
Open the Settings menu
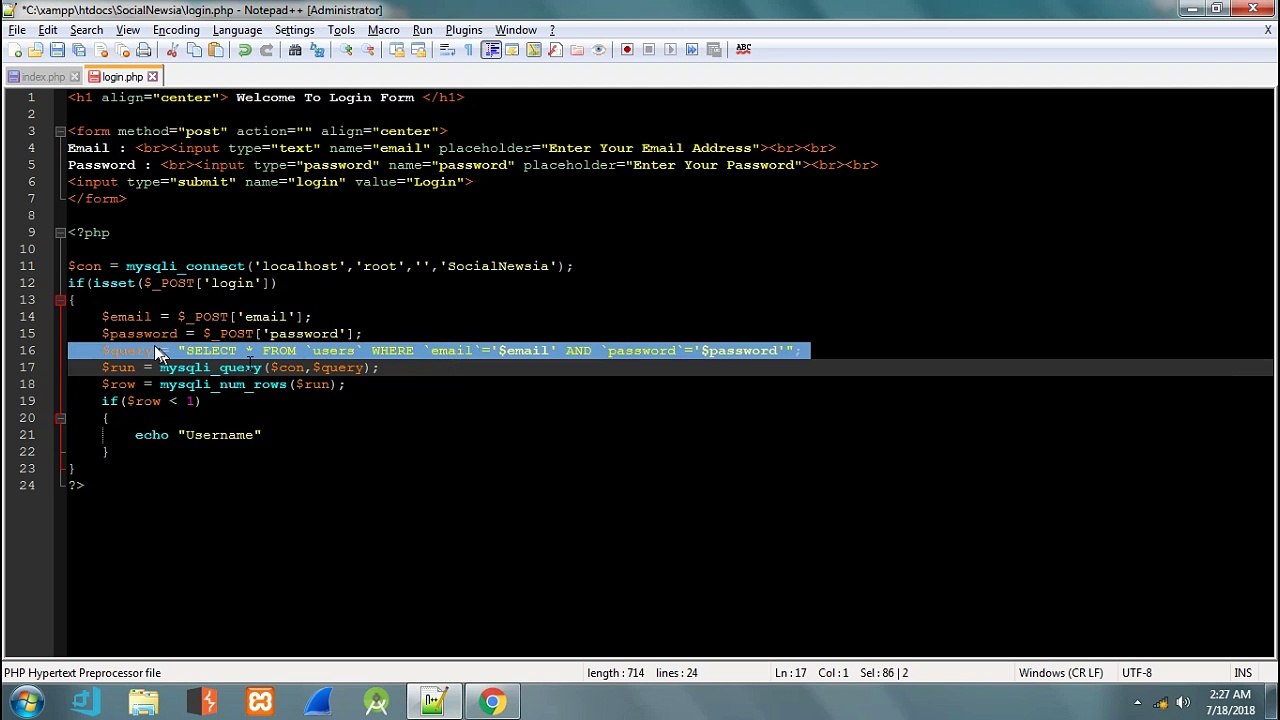(294, 30)
